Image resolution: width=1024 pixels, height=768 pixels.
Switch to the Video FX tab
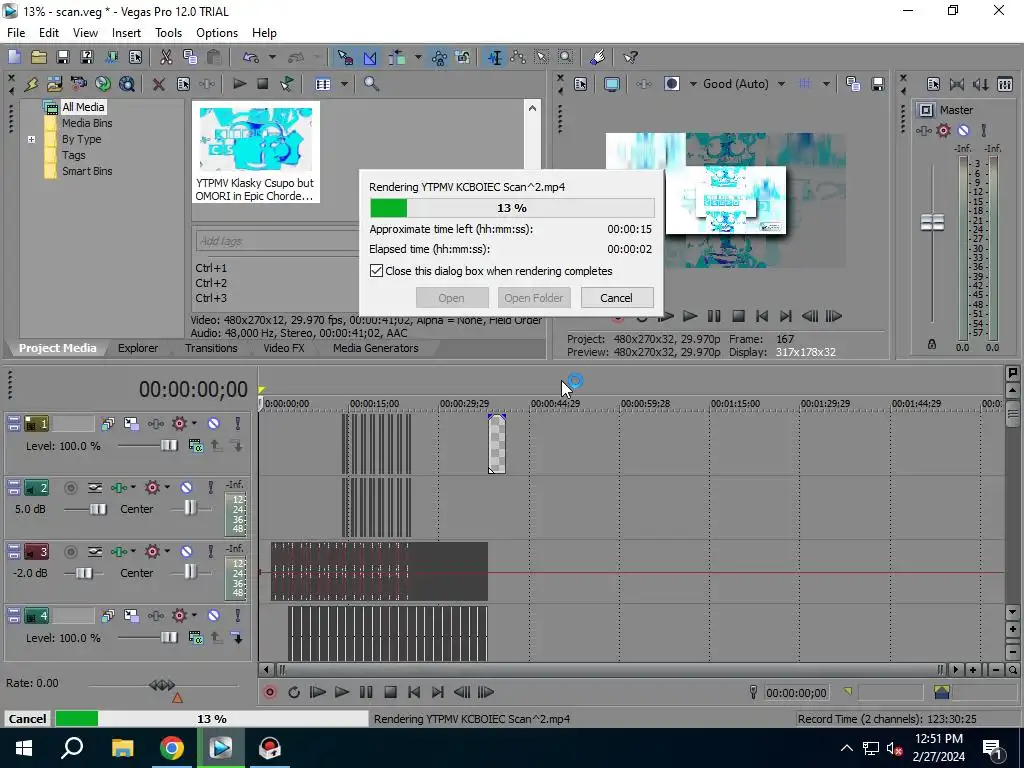283,348
